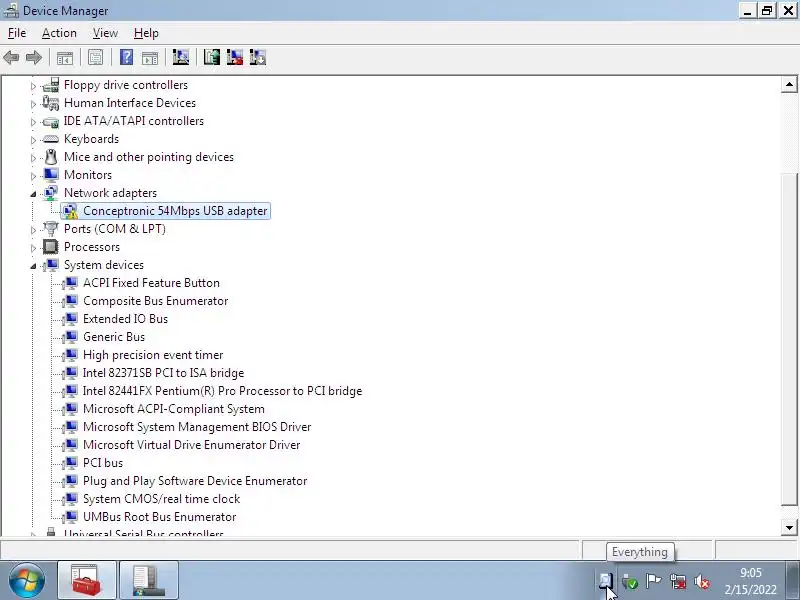Select Composite Bus Enumerator
800x600 pixels.
[x=155, y=301]
